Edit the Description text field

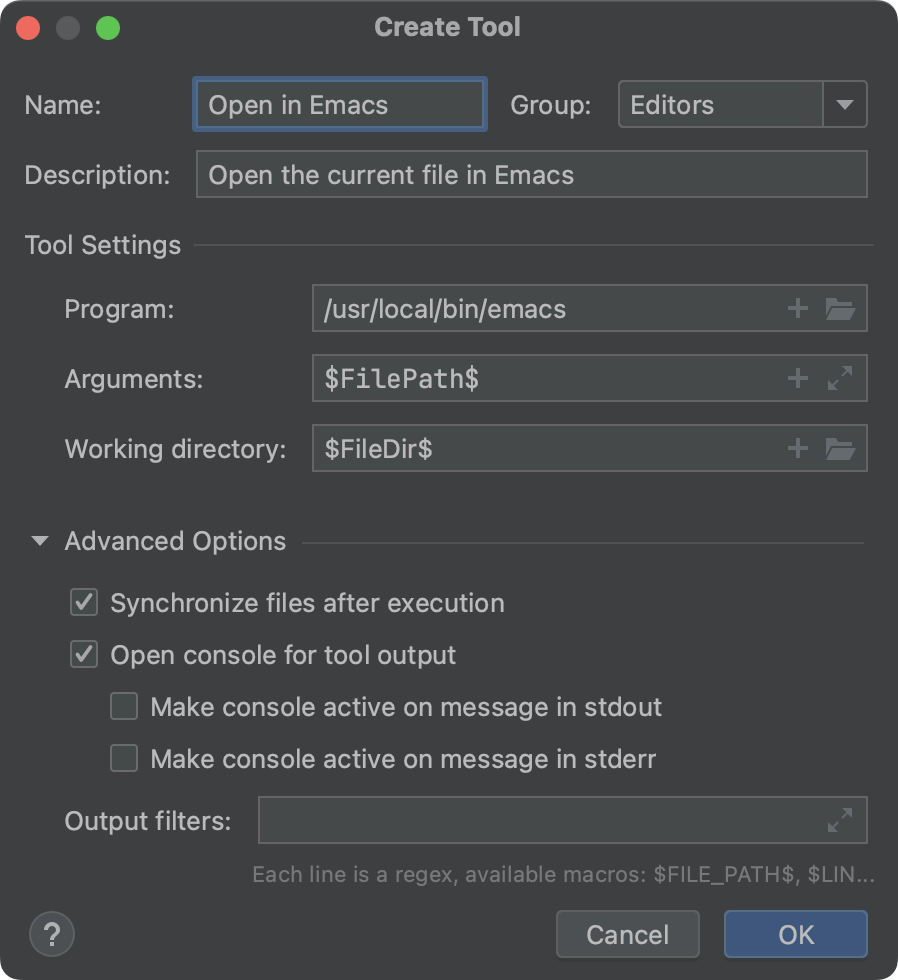531,174
